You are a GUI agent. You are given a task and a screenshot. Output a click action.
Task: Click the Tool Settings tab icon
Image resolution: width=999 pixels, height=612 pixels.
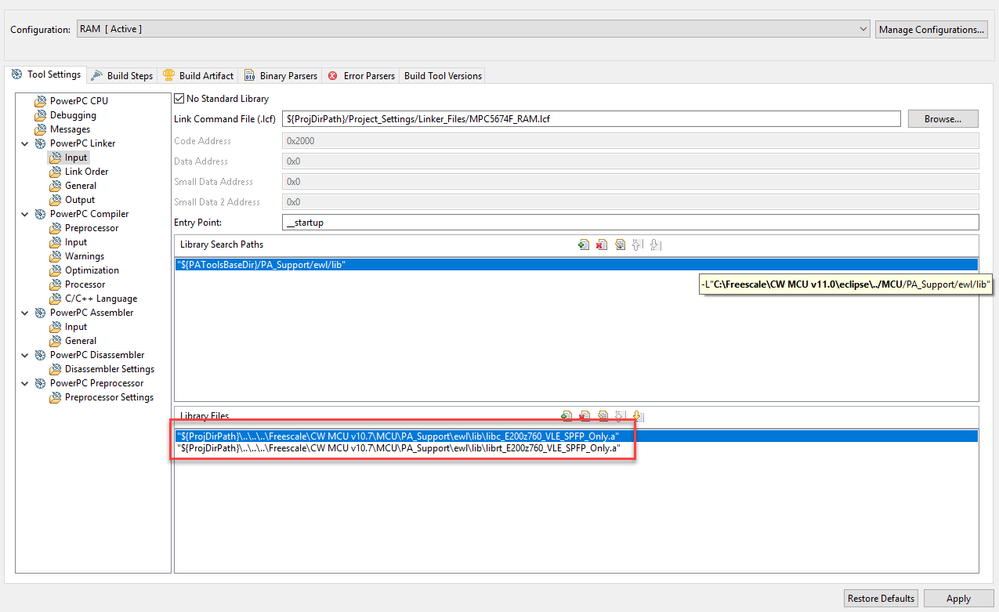(x=17, y=75)
